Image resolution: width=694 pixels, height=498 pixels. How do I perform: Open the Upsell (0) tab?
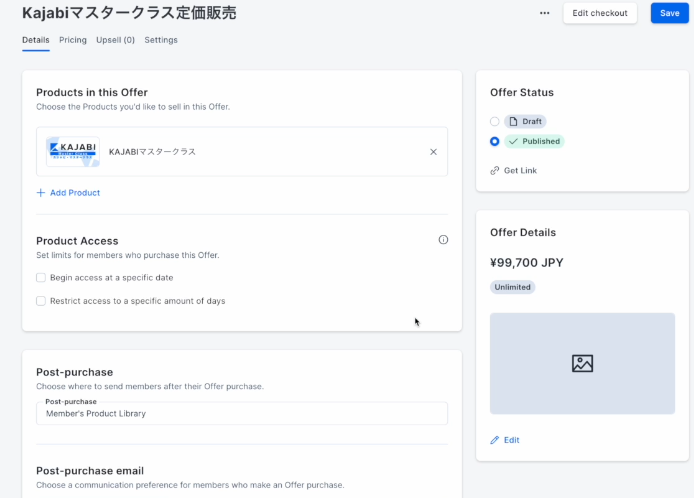tap(116, 40)
